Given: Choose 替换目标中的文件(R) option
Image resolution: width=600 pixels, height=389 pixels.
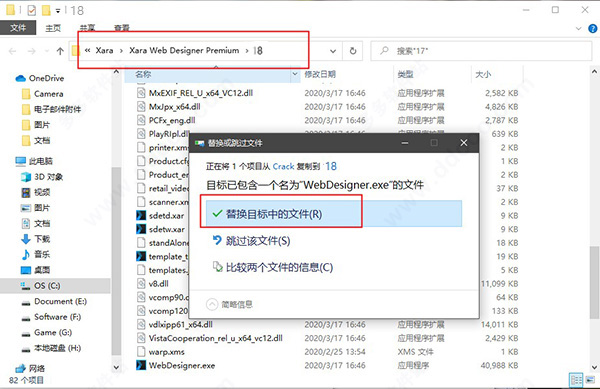Looking at the screenshot, I should [334, 214].
